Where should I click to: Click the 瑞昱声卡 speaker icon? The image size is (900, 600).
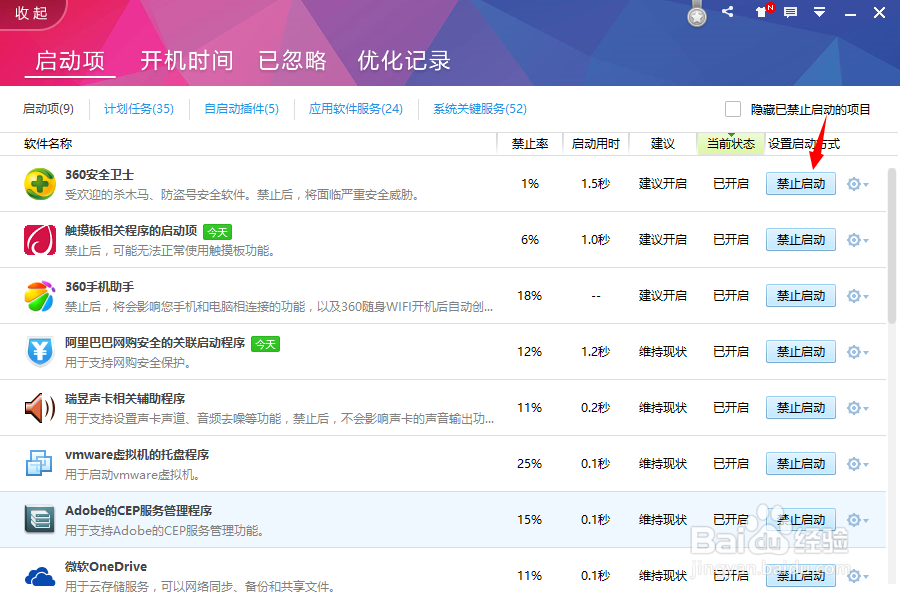tap(39, 408)
